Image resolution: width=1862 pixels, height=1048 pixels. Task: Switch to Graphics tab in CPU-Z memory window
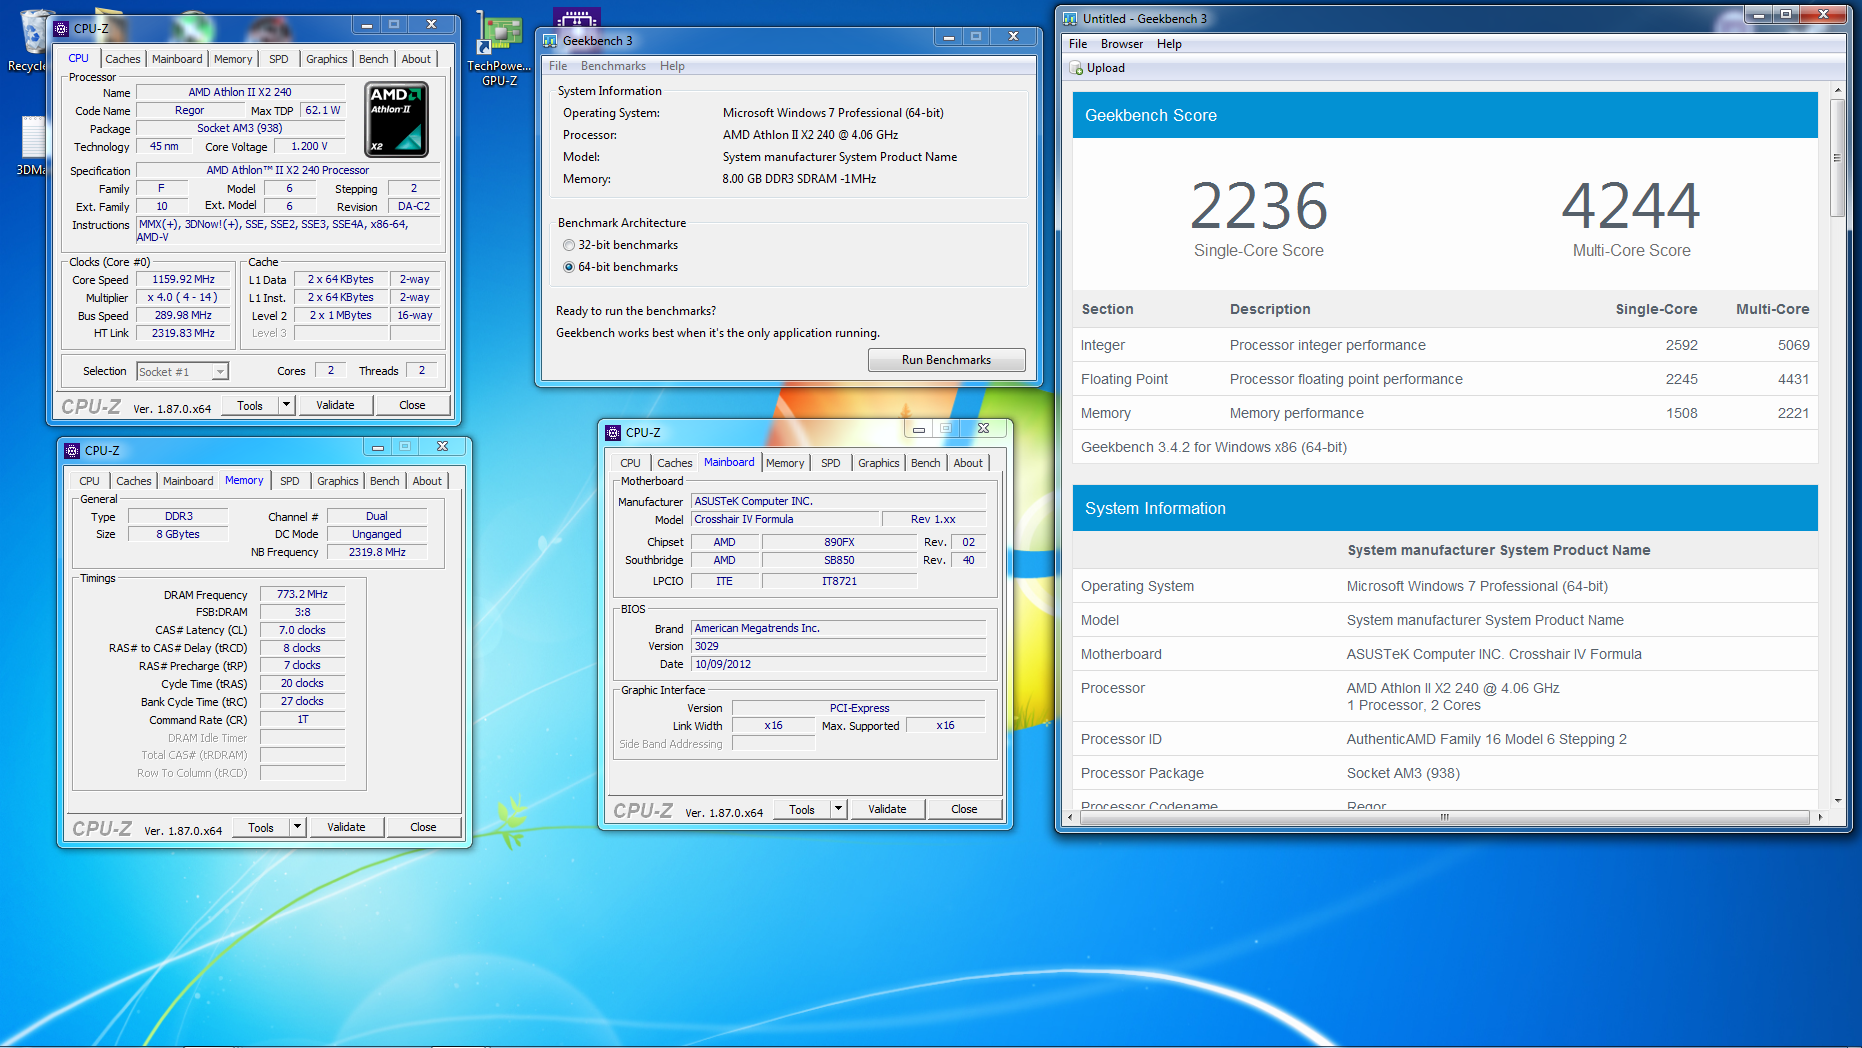[338, 481]
